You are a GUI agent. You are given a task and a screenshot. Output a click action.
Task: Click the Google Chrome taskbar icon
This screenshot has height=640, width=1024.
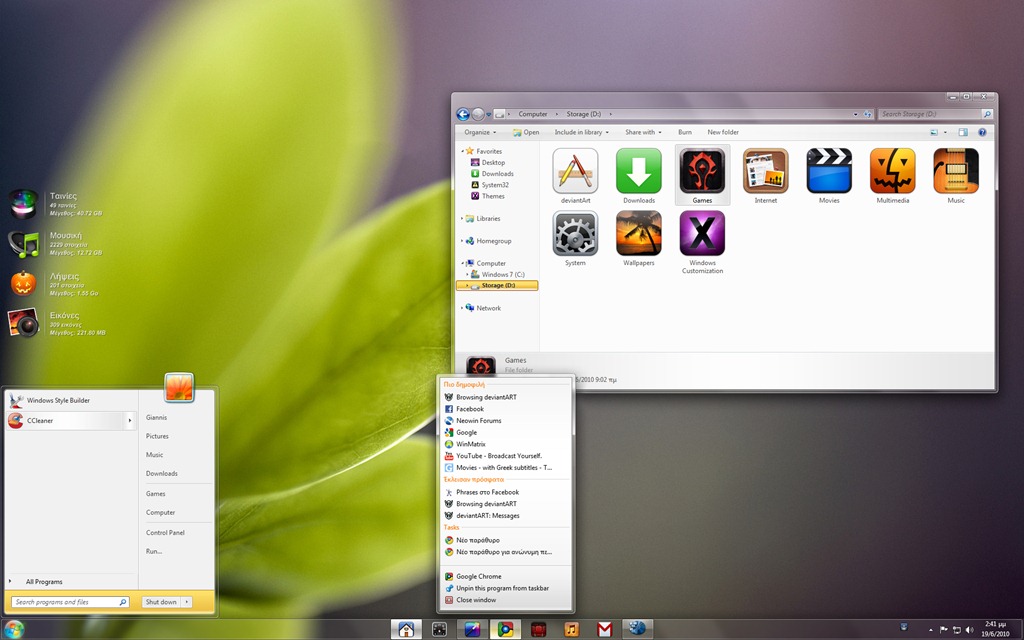click(505, 630)
